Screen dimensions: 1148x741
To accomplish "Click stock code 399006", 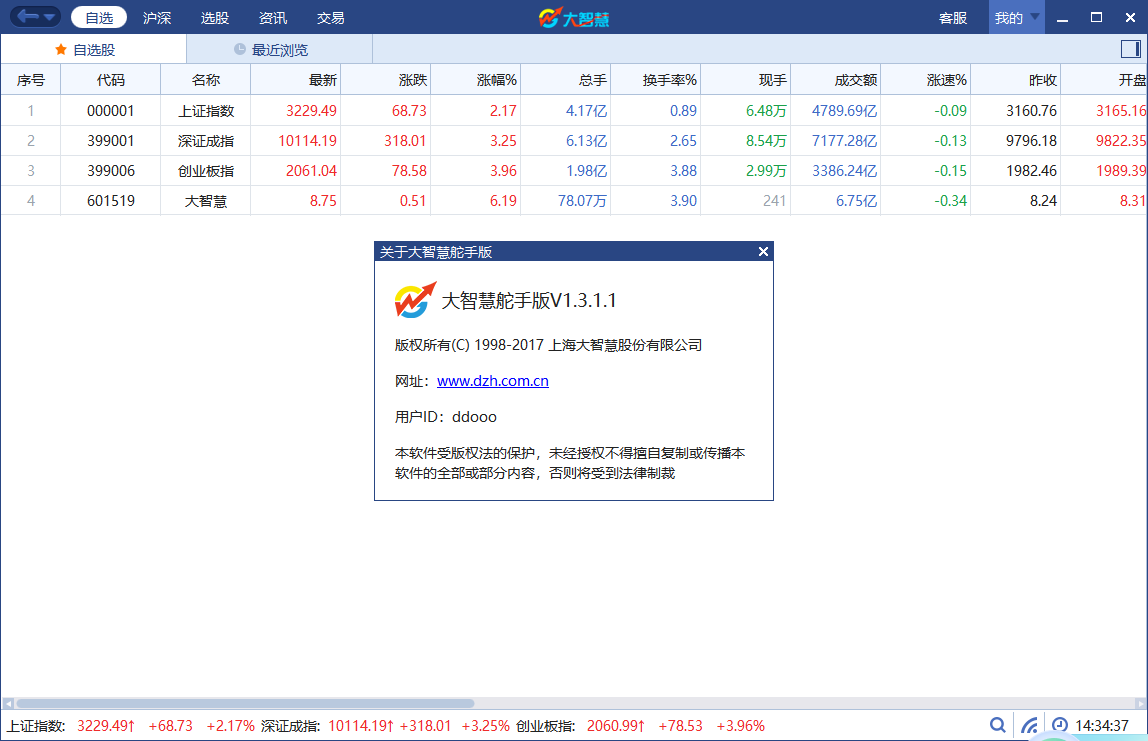I will click(x=111, y=171).
